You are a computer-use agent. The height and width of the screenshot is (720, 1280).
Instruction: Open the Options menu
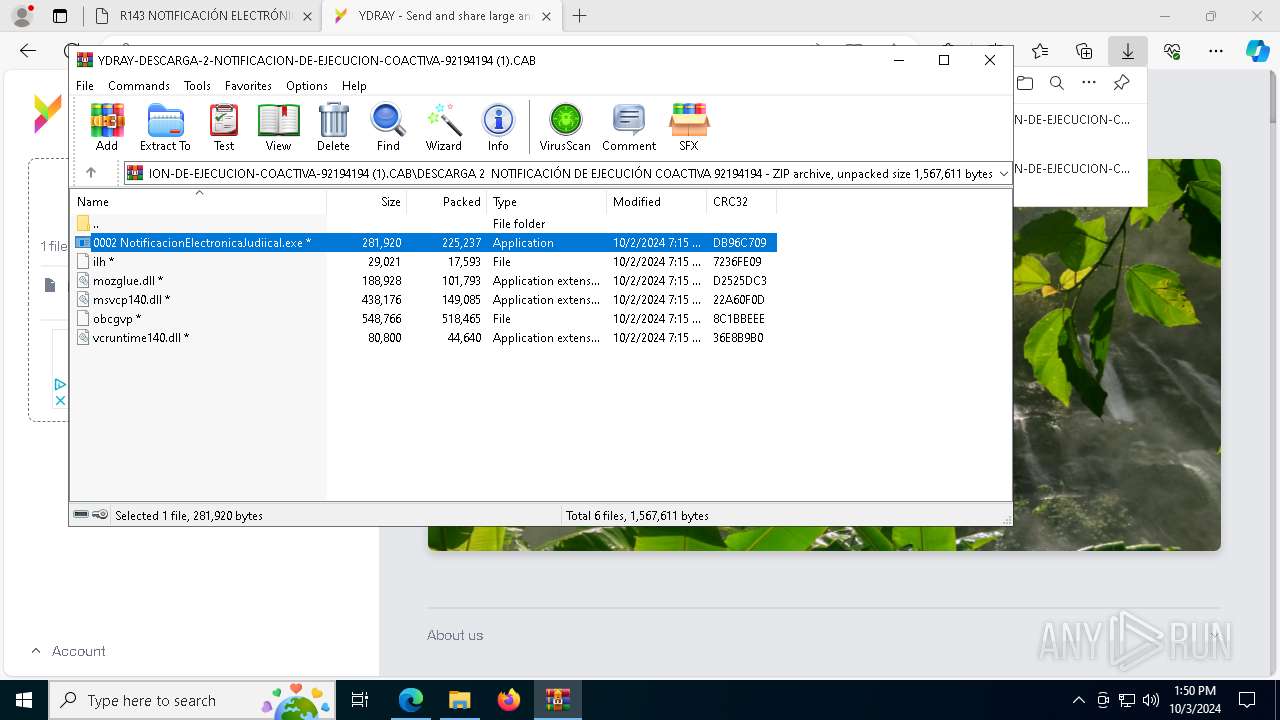pyautogui.click(x=307, y=86)
